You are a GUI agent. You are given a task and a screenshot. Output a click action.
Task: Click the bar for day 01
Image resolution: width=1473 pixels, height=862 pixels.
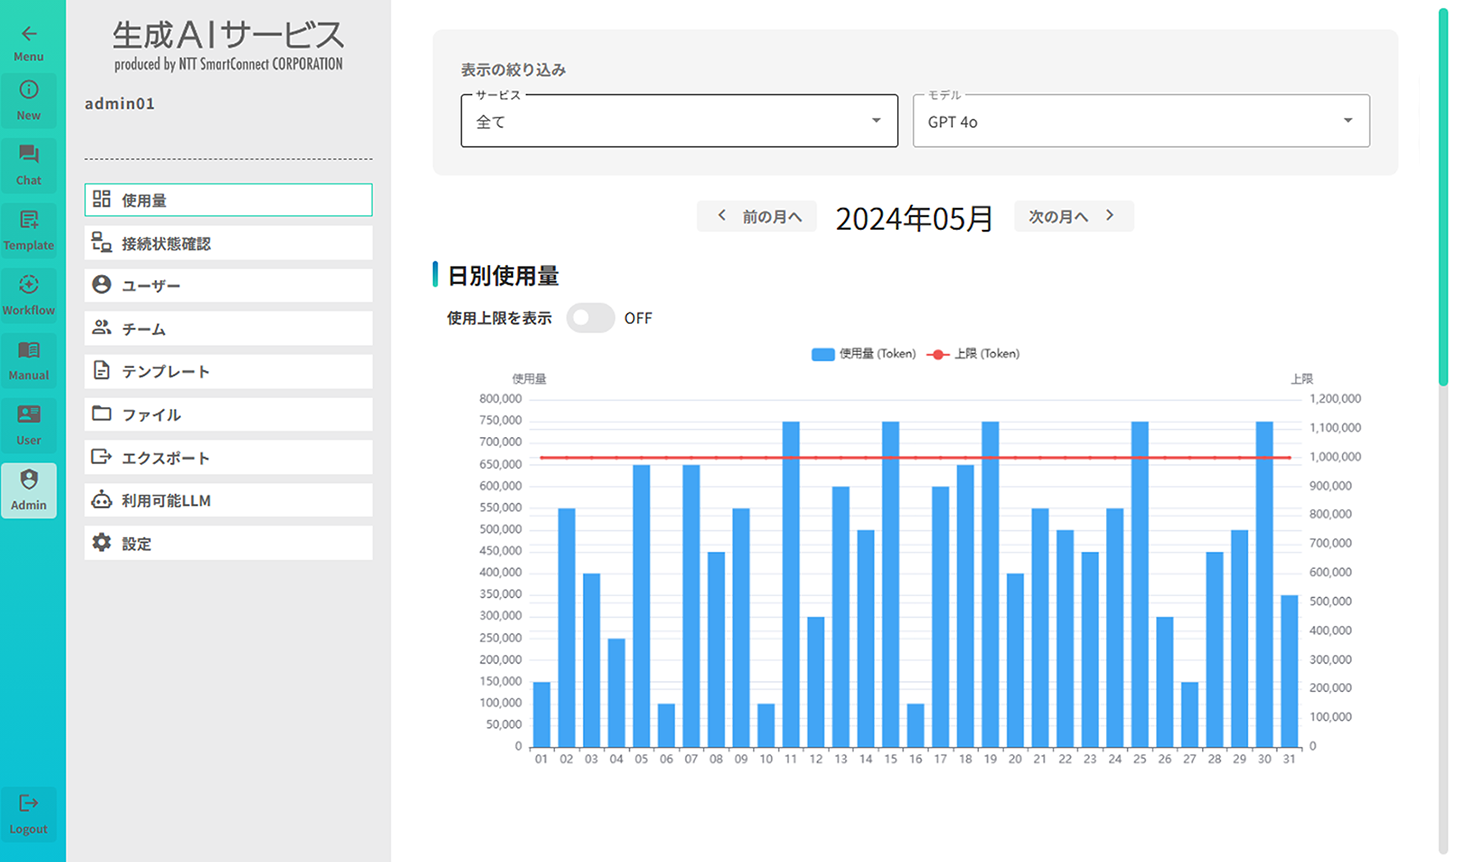coord(541,714)
